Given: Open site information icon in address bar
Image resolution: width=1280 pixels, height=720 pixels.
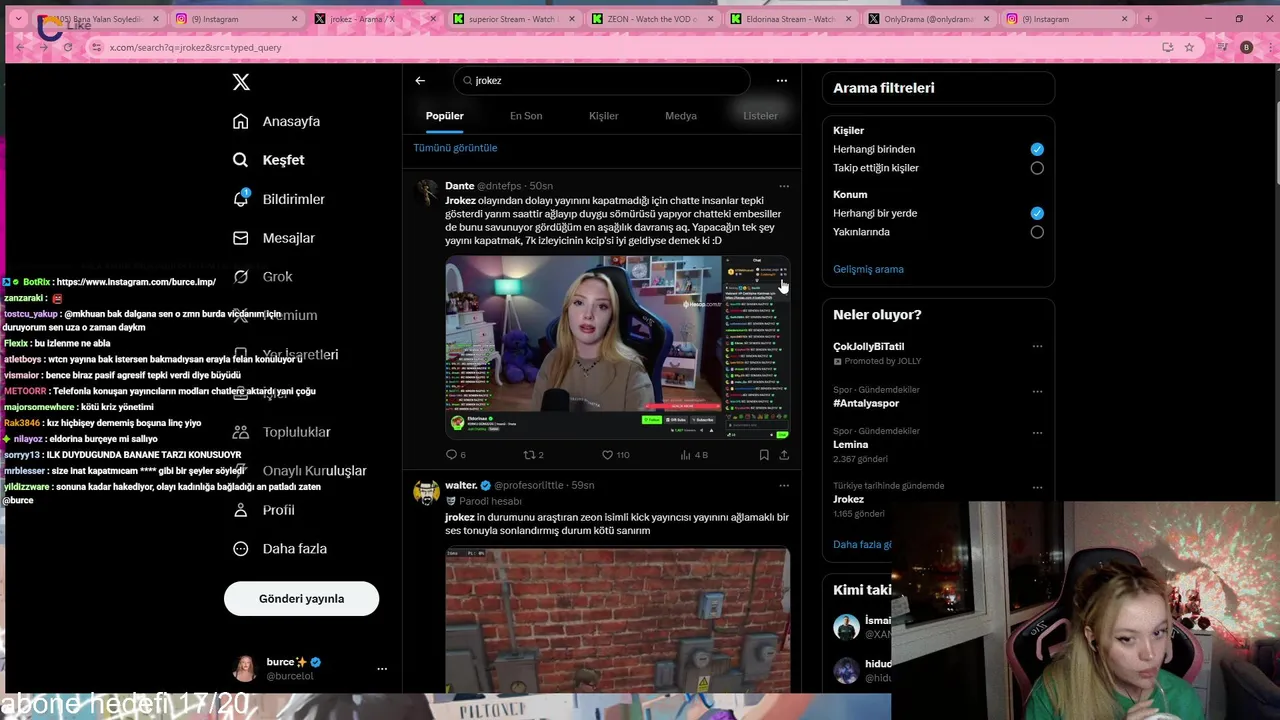Looking at the screenshot, I should click(97, 47).
